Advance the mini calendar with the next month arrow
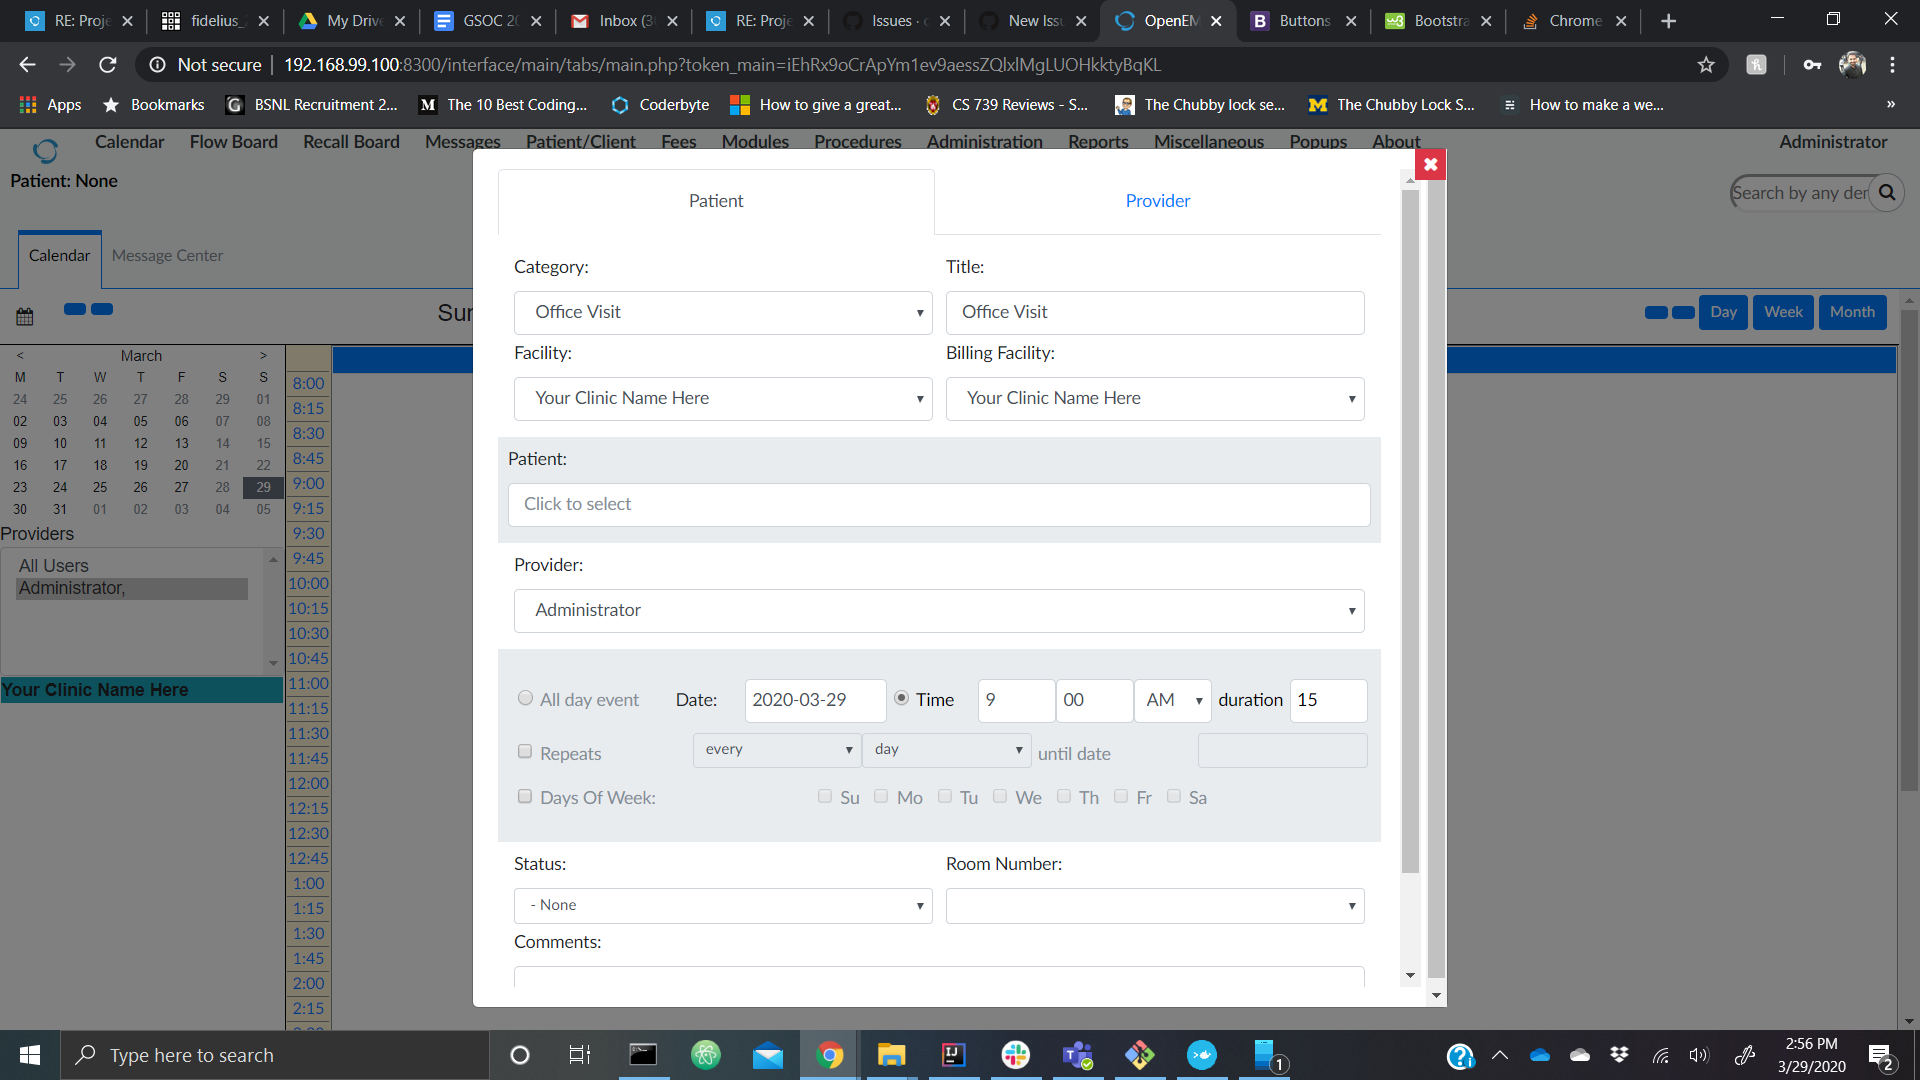The width and height of the screenshot is (1920, 1080). 263,355
